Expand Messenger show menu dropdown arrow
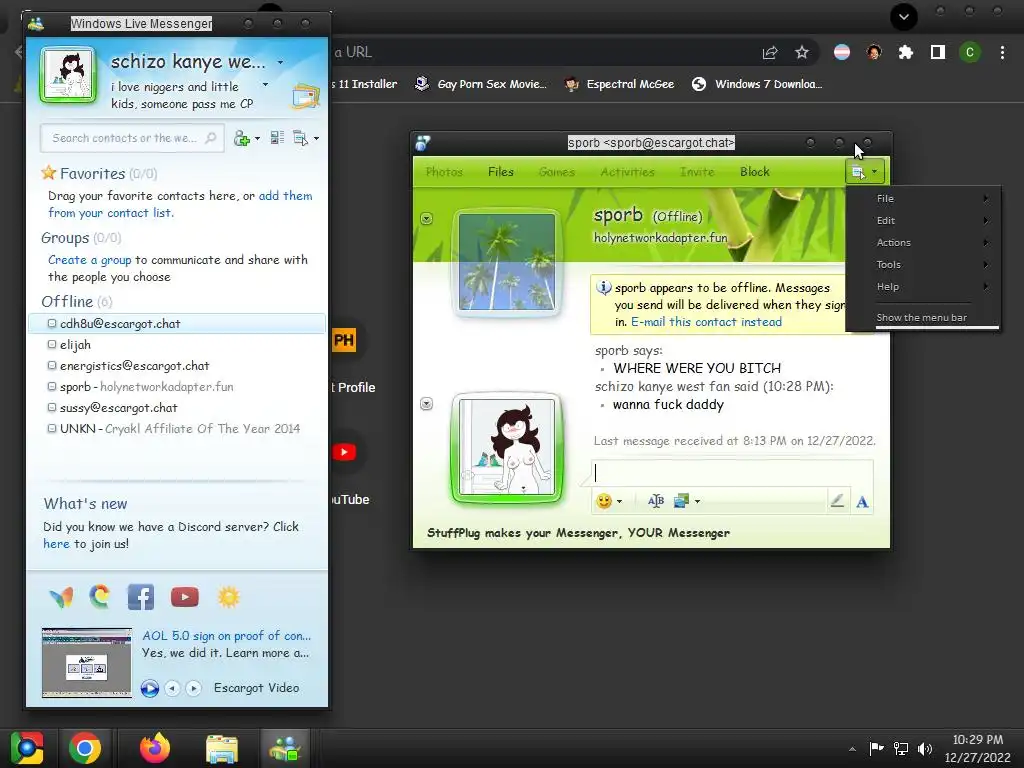This screenshot has height=768, width=1024. 316,138
